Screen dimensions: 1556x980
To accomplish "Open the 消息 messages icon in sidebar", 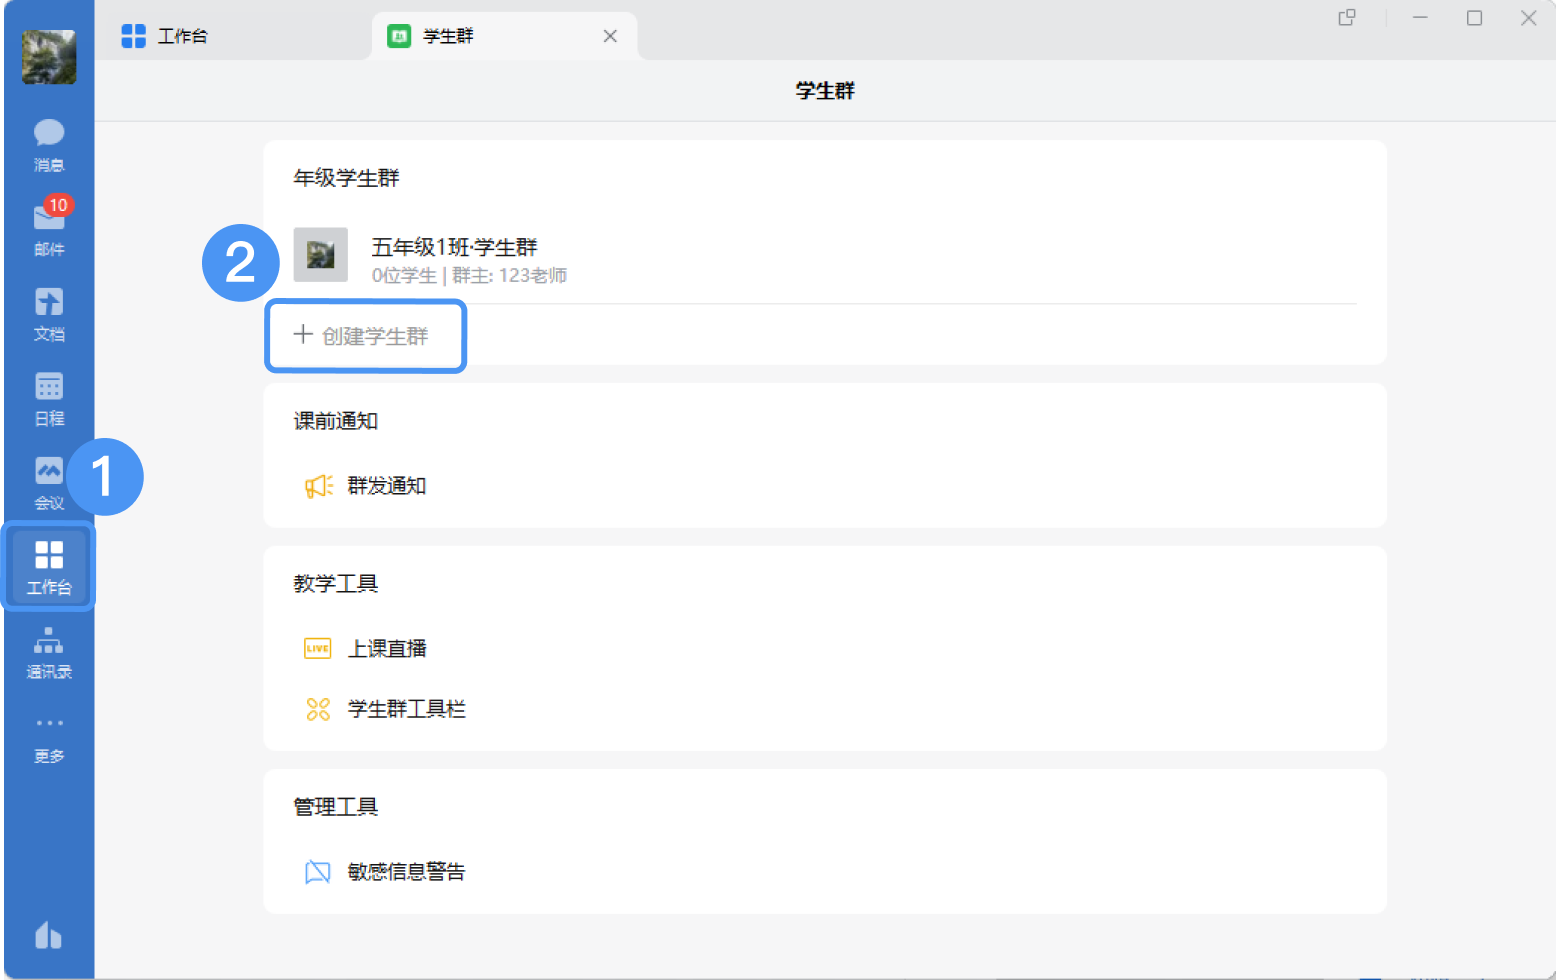I will [48, 144].
